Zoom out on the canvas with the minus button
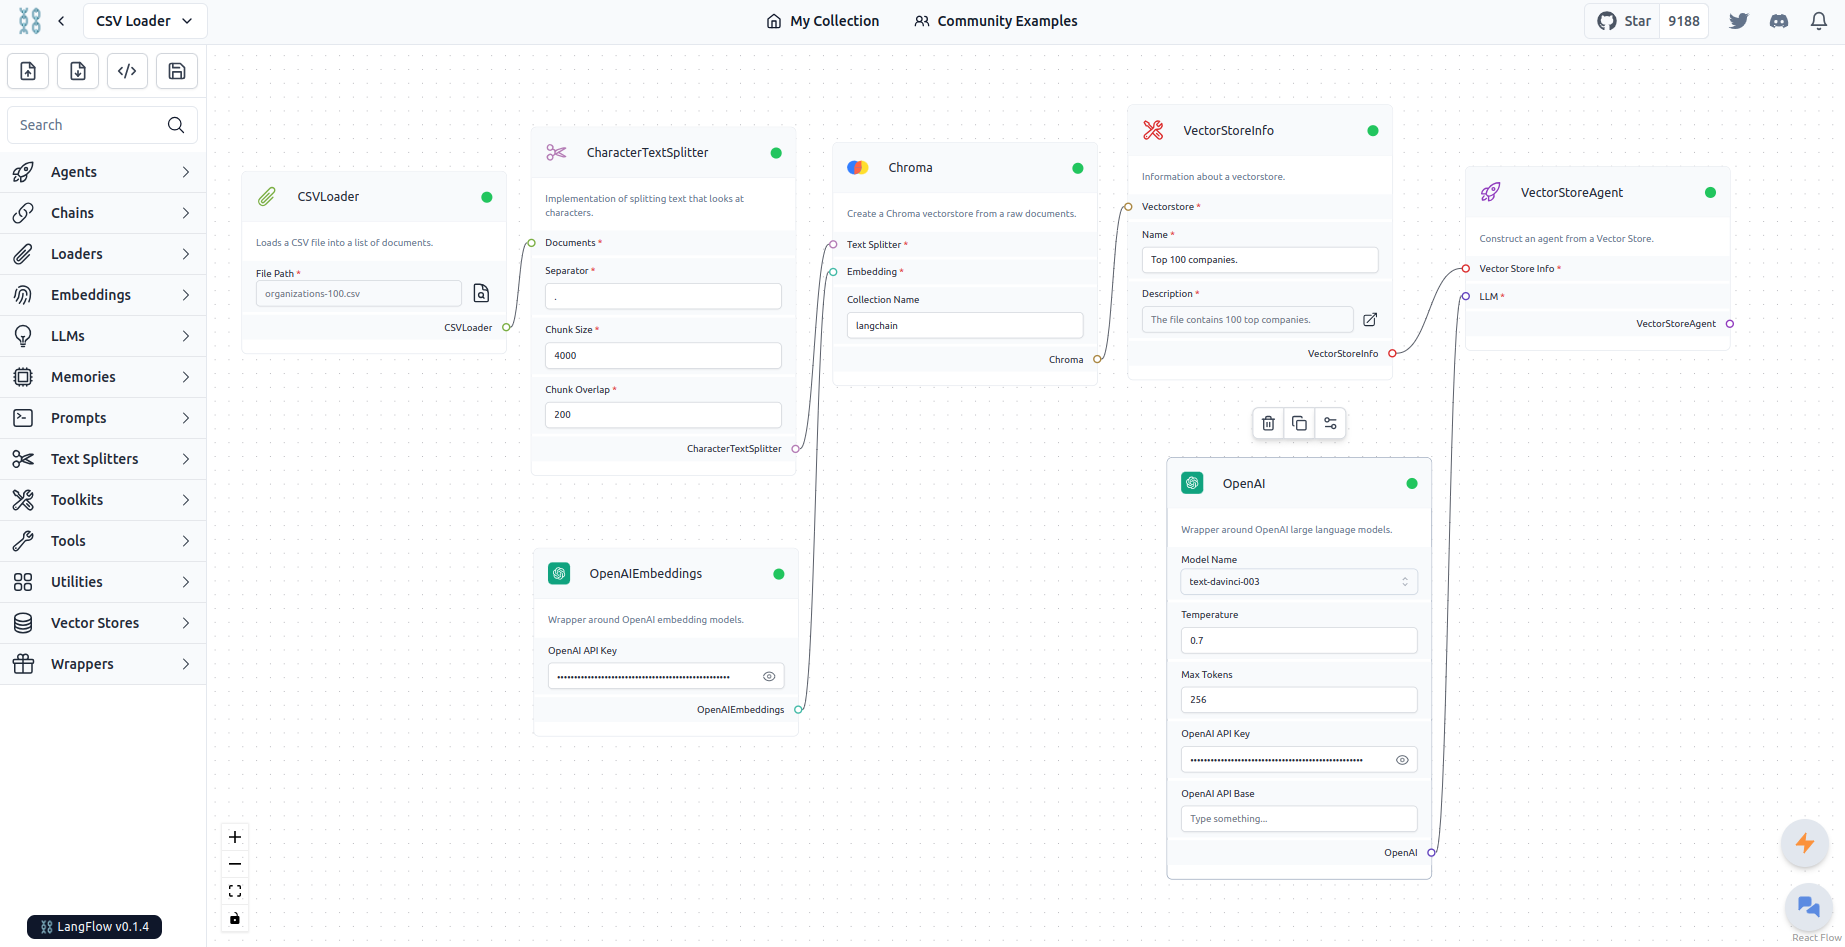This screenshot has width=1845, height=947. pos(235,864)
